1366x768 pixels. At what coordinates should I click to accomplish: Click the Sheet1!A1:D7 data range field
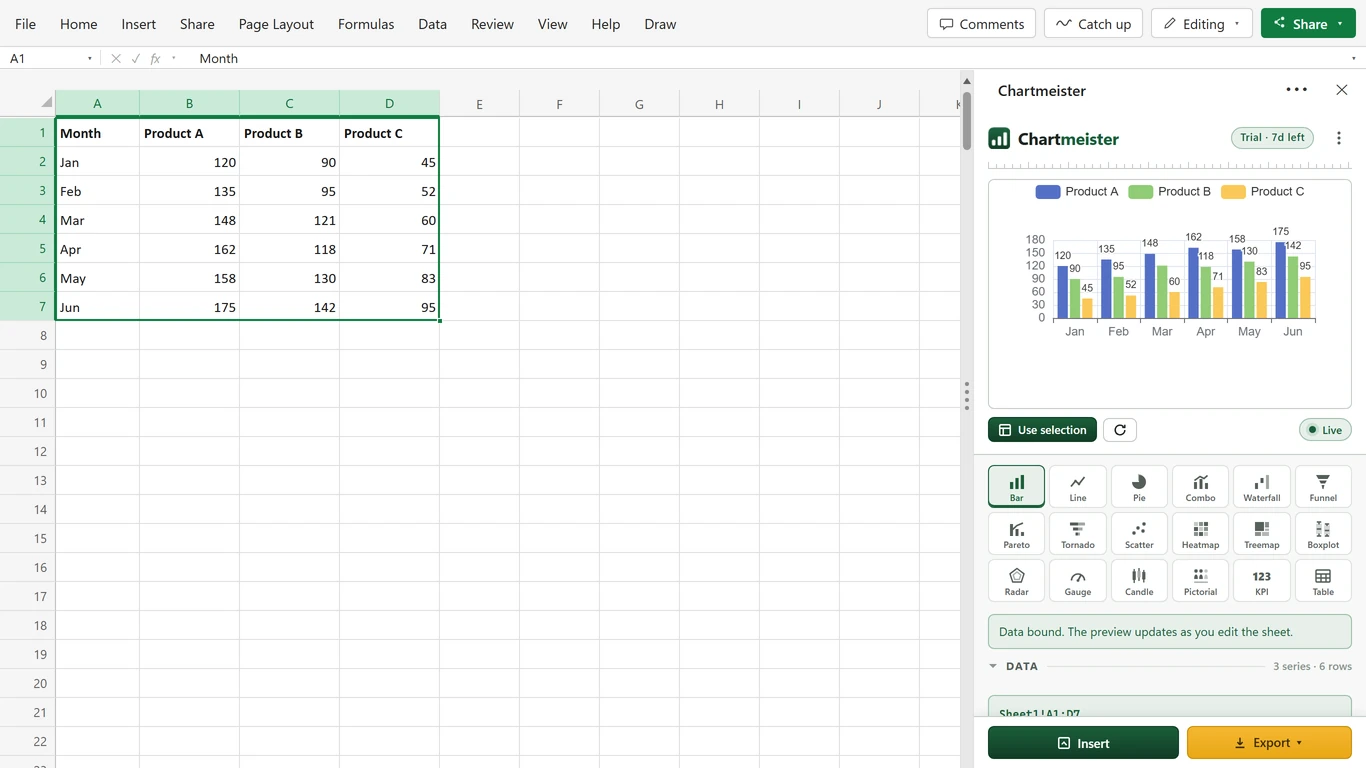[x=1169, y=708]
